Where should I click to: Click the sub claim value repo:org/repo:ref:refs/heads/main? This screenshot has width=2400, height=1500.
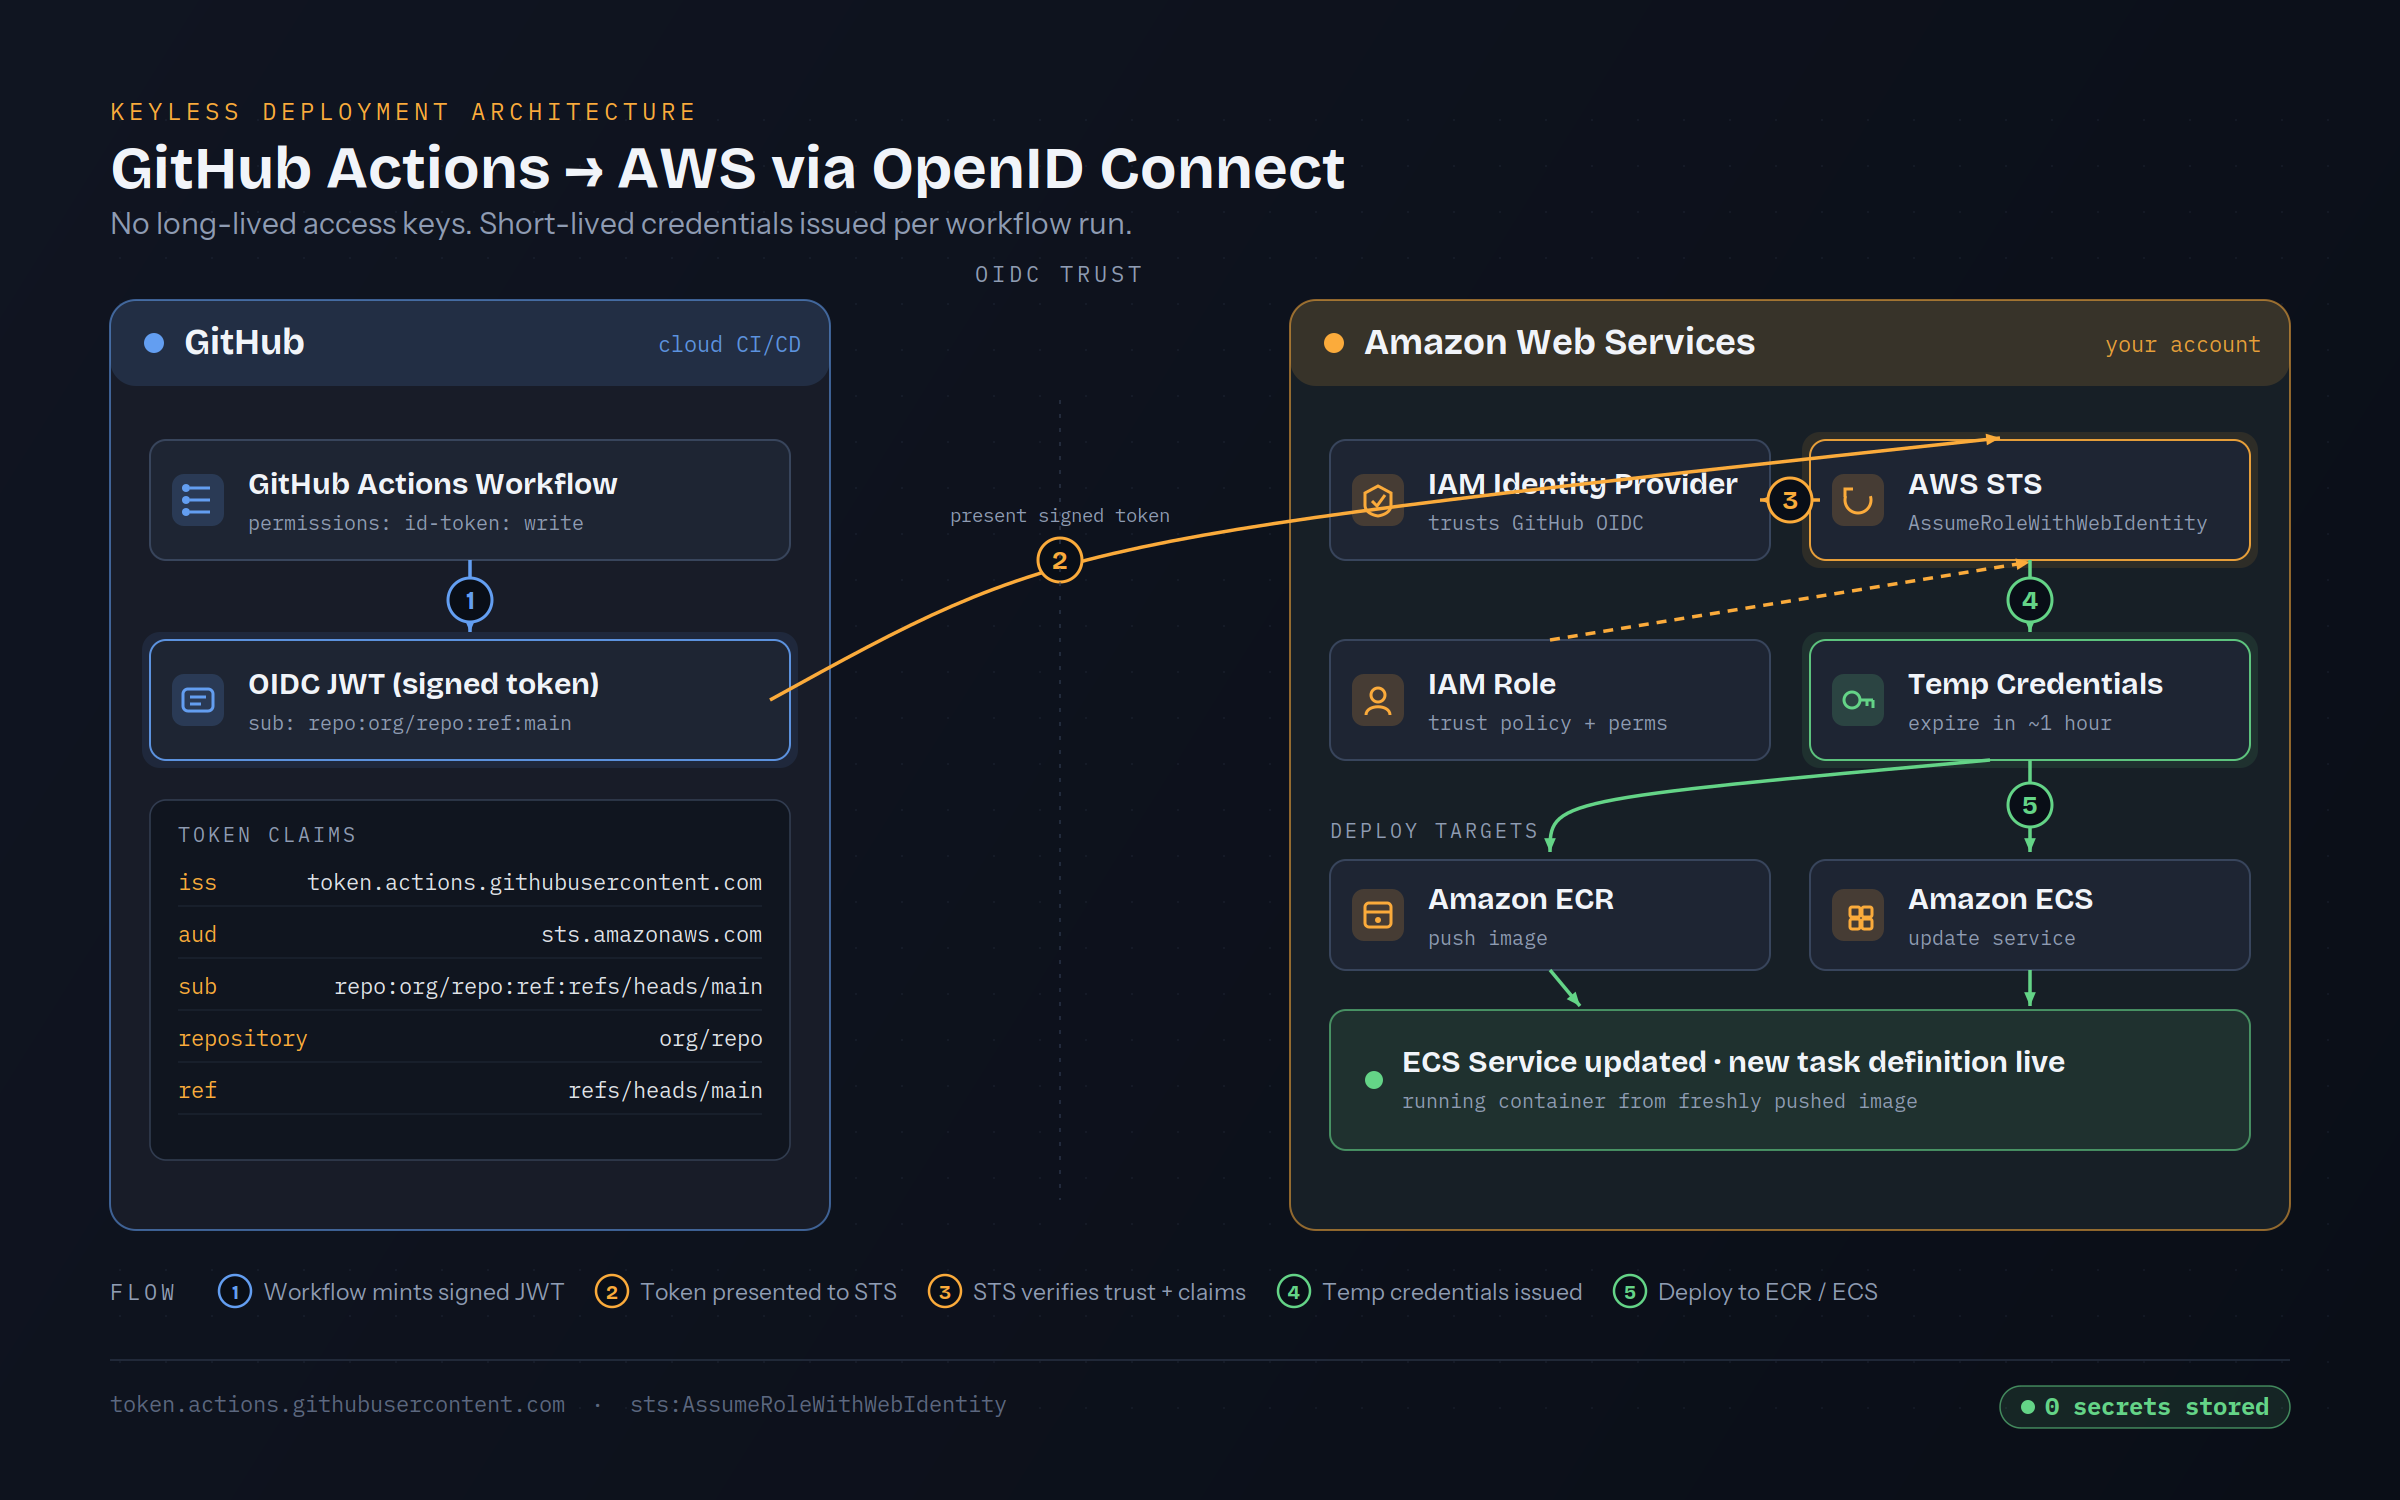[548, 986]
